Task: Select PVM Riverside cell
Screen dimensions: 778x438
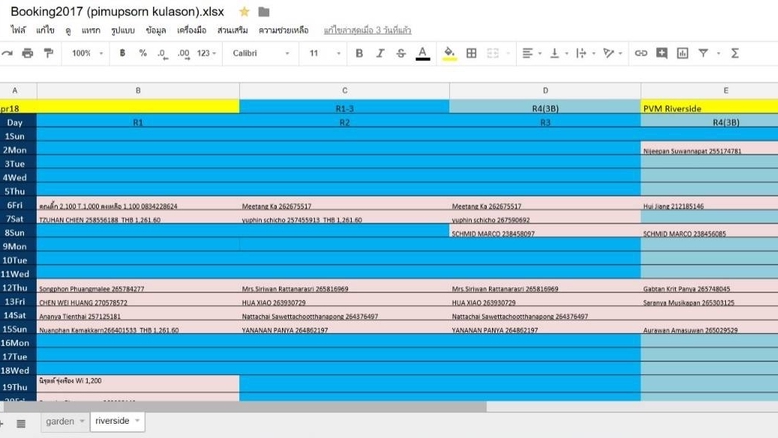Action: tap(710, 108)
